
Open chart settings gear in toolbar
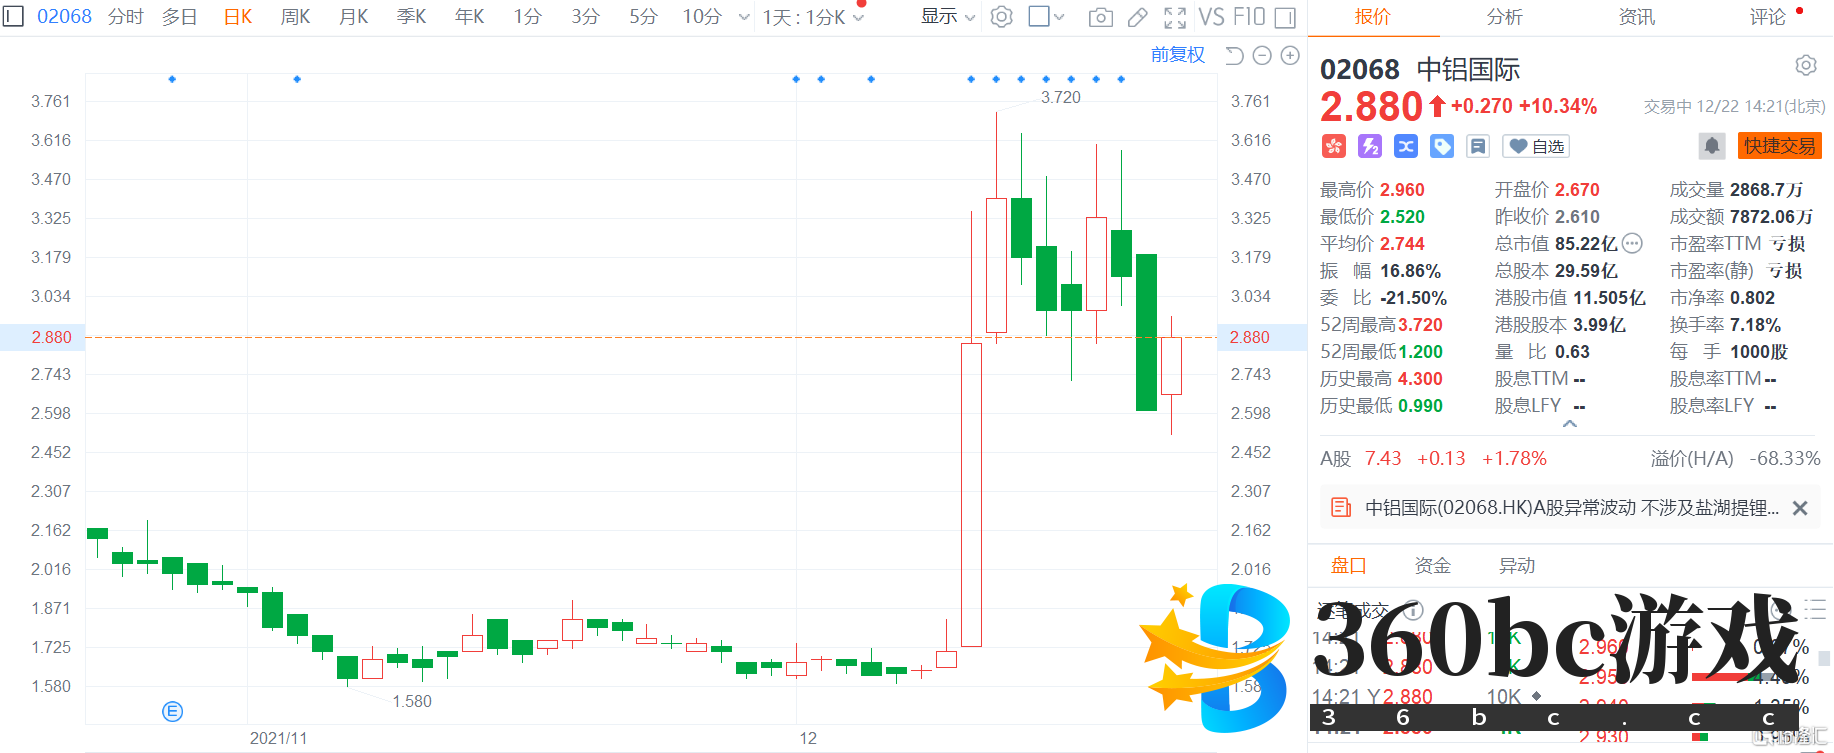pyautogui.click(x=1001, y=17)
